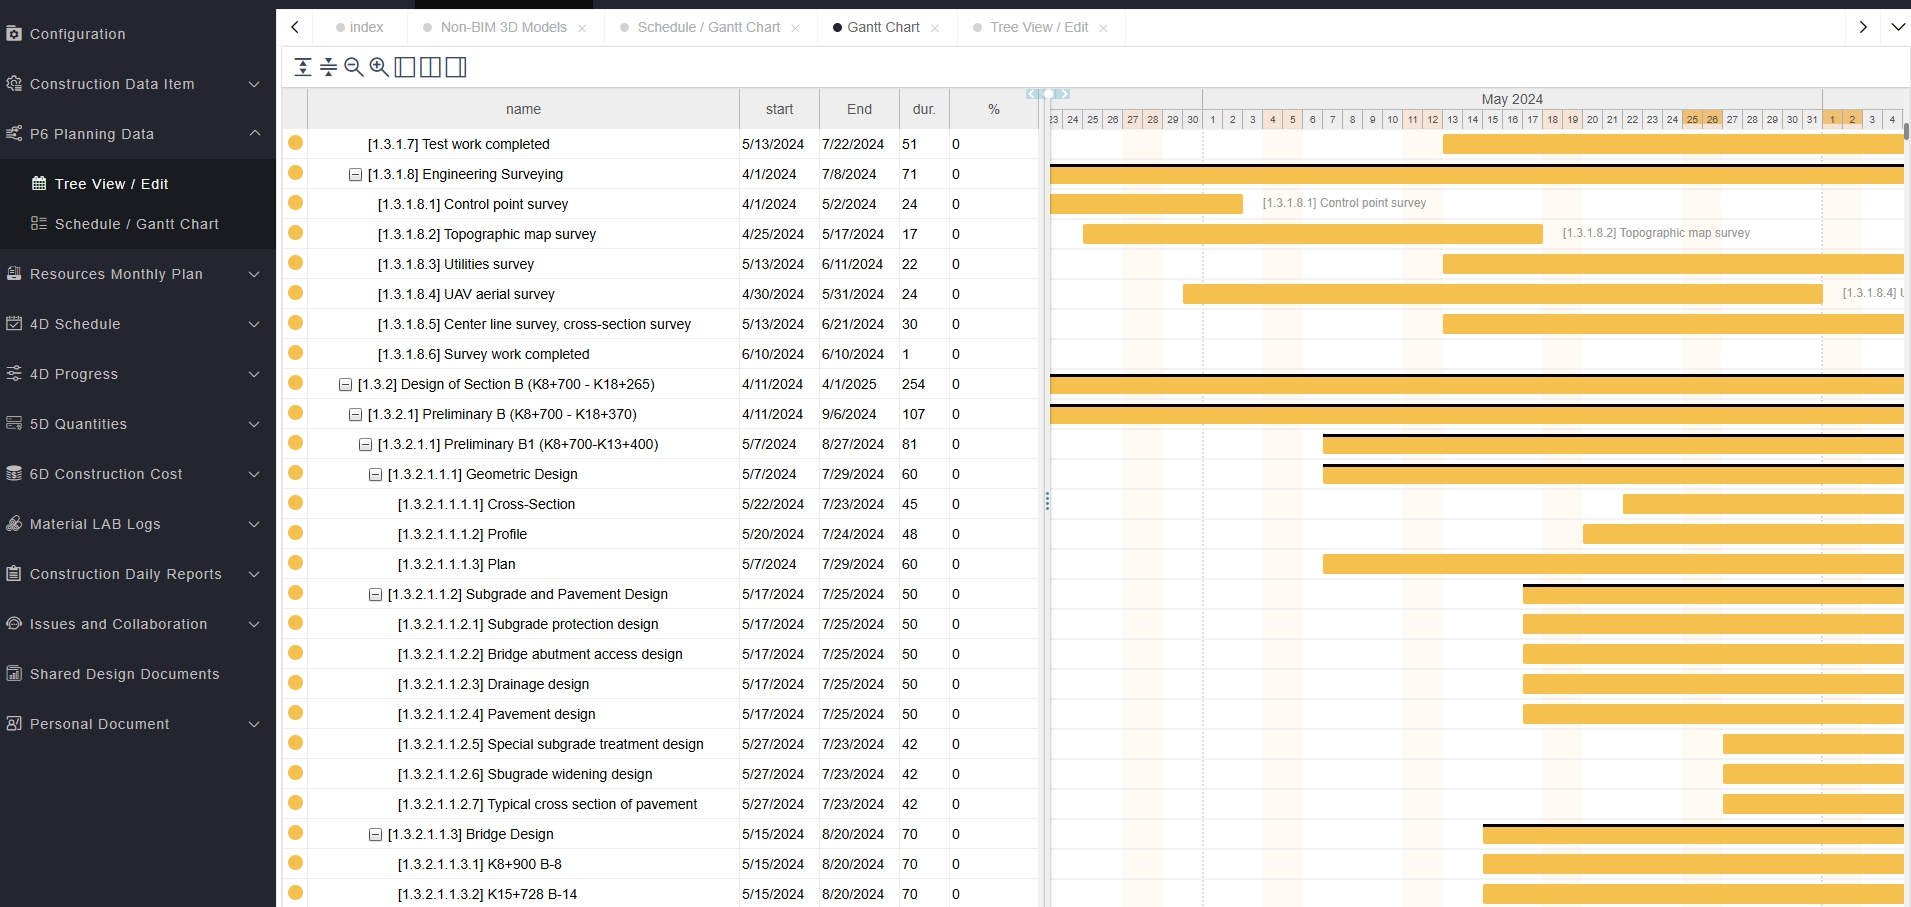1911x907 pixels.
Task: Select the wide left grid pane layout icon
Action: pyautogui.click(x=405, y=67)
